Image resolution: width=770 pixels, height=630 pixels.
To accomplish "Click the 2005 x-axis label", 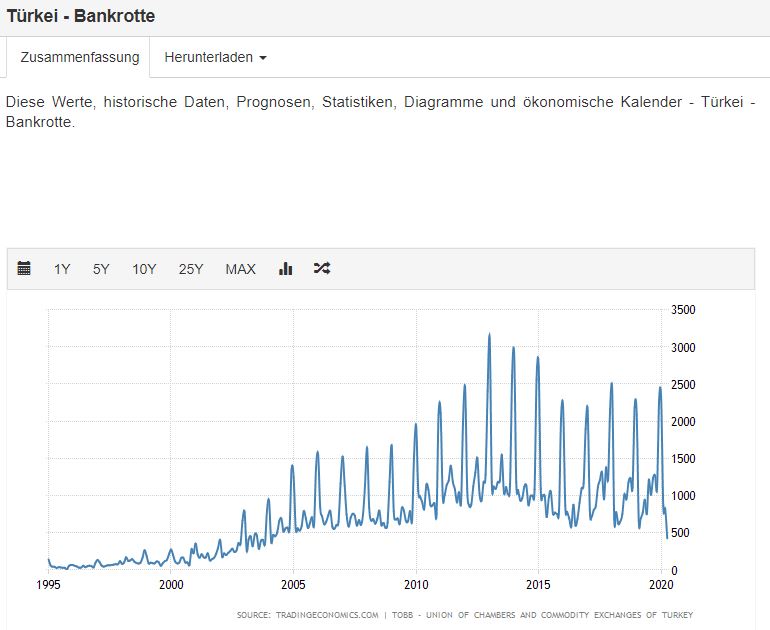I will (x=293, y=585).
